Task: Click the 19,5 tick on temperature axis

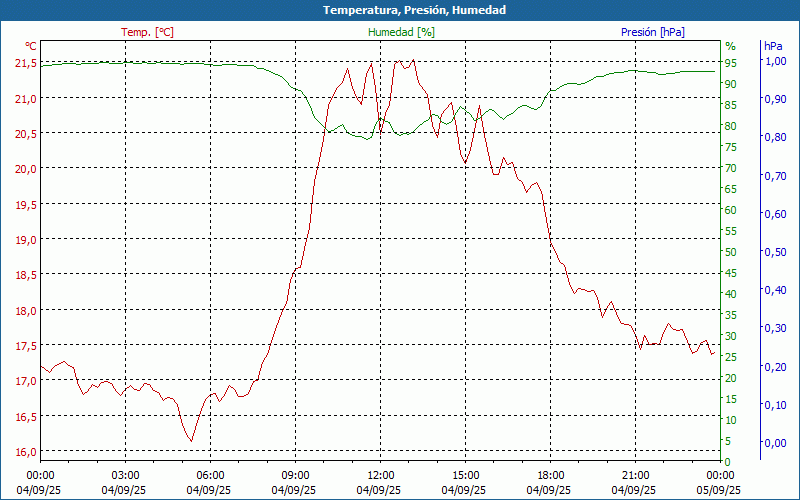Action: pyautogui.click(x=27, y=205)
